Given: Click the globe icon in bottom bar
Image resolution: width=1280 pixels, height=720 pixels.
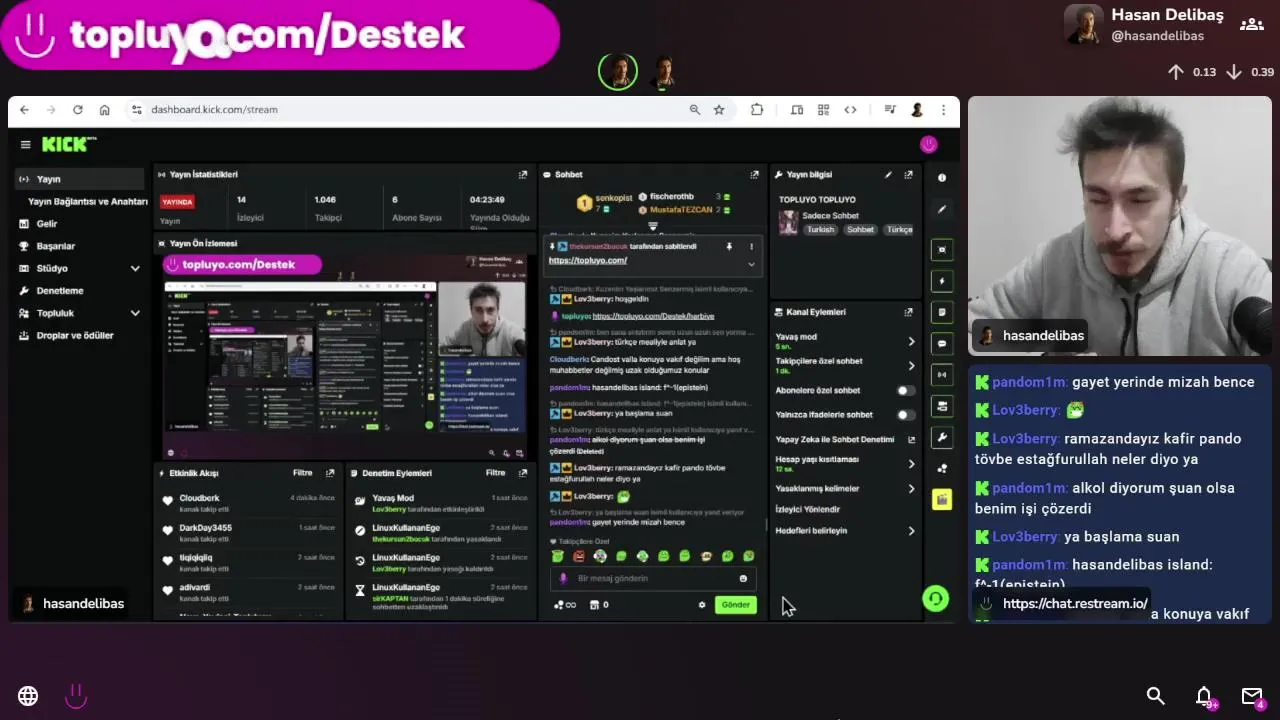Looking at the screenshot, I should click(28, 696).
